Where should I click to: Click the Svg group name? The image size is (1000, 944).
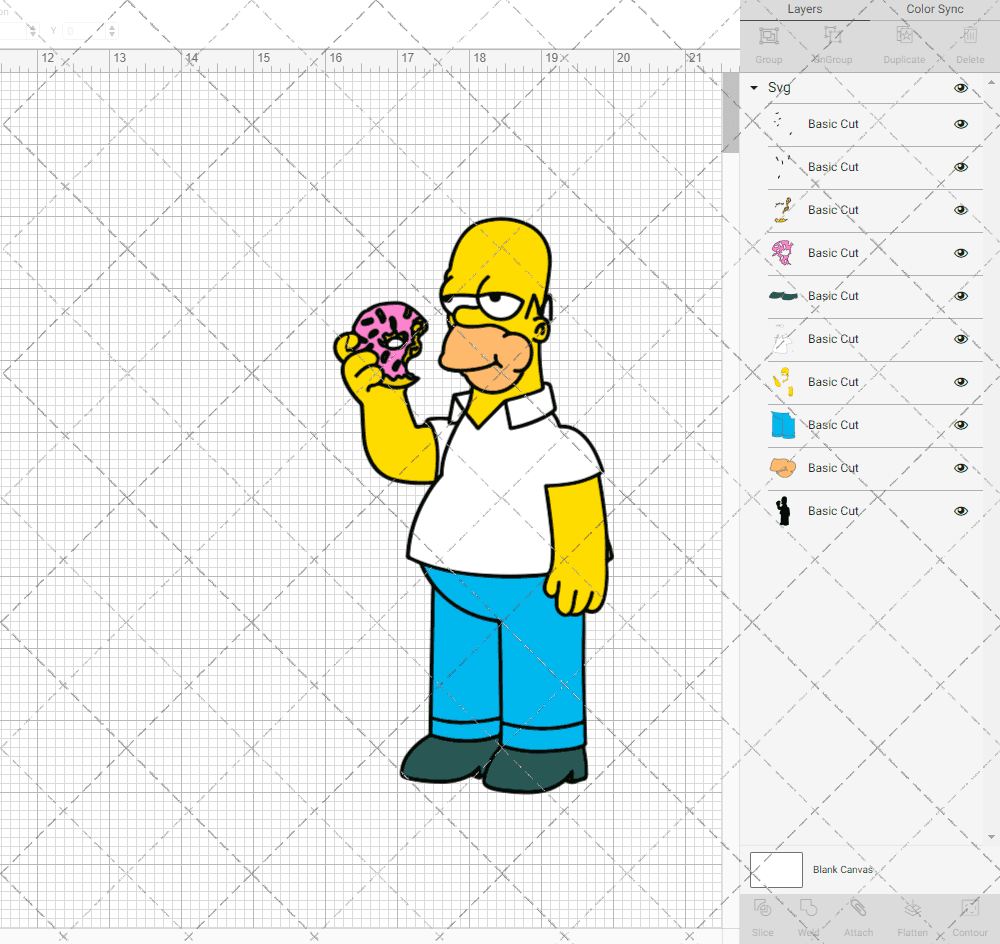pyautogui.click(x=779, y=88)
